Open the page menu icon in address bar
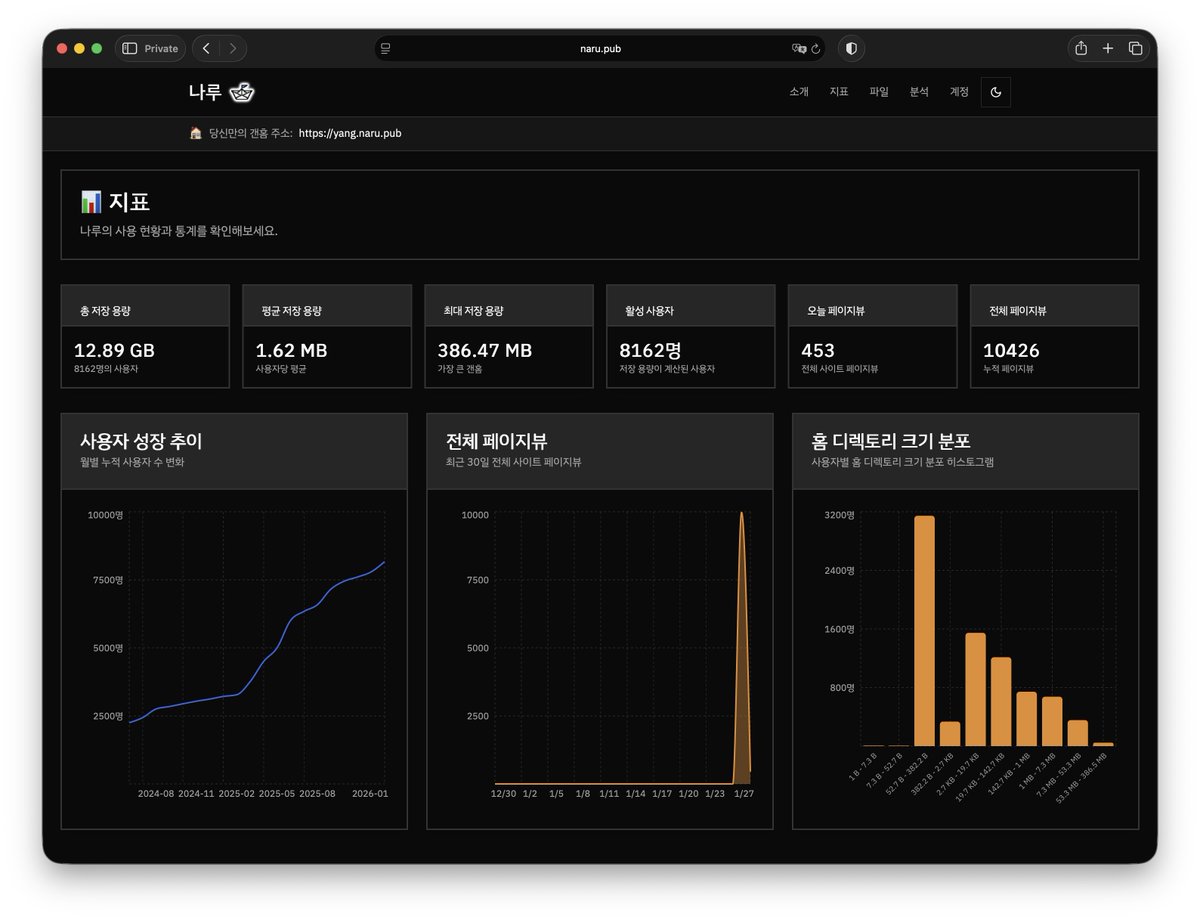This screenshot has width=1200, height=920. [x=386, y=48]
